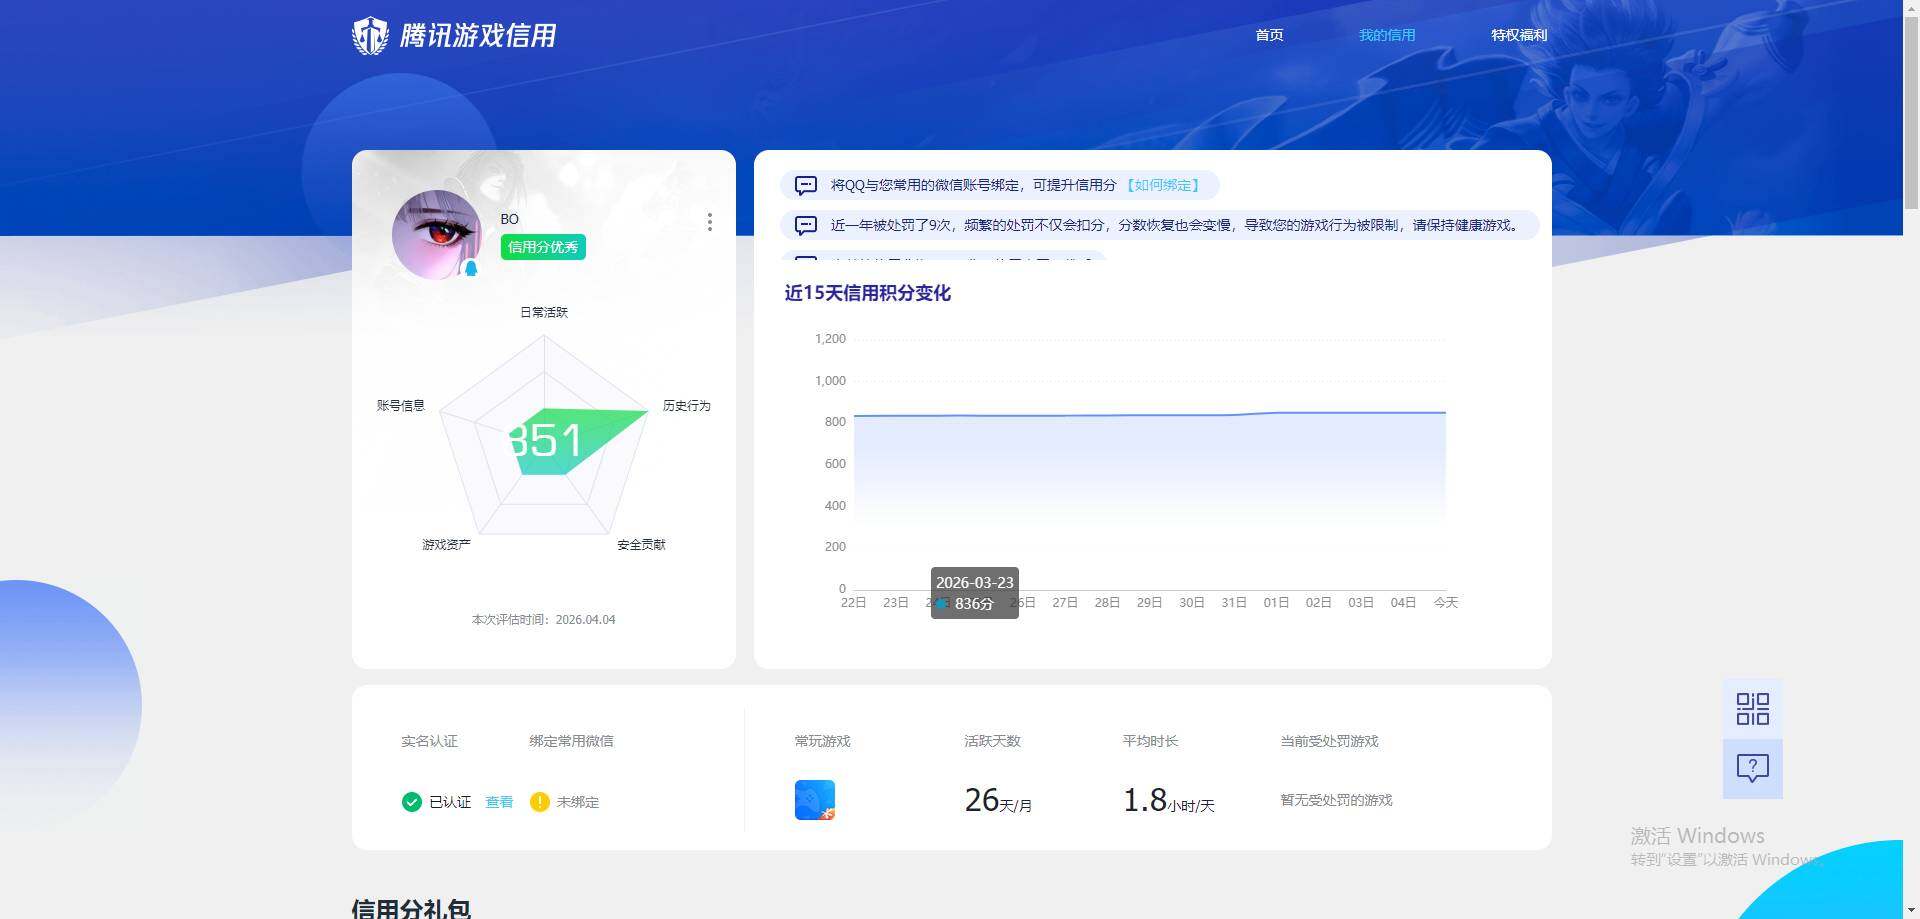1920x919 pixels.
Task: Click the yellow 未绑定 warning icon
Action: pyautogui.click(x=539, y=801)
